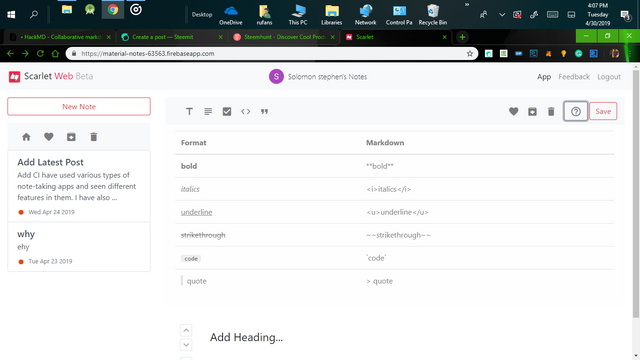This screenshot has width=640, height=360.
Task: Show favorite notes in sidebar
Action: pos(49,137)
